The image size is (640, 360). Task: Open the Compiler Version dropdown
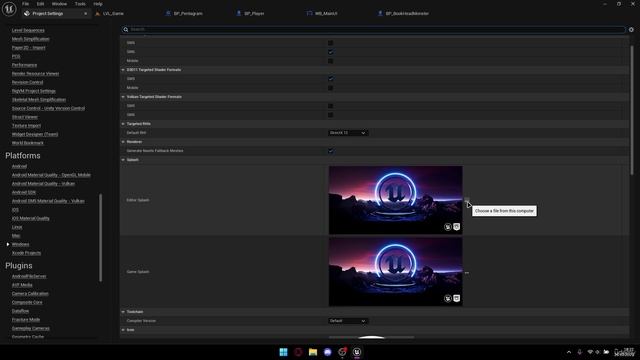click(x=348, y=321)
